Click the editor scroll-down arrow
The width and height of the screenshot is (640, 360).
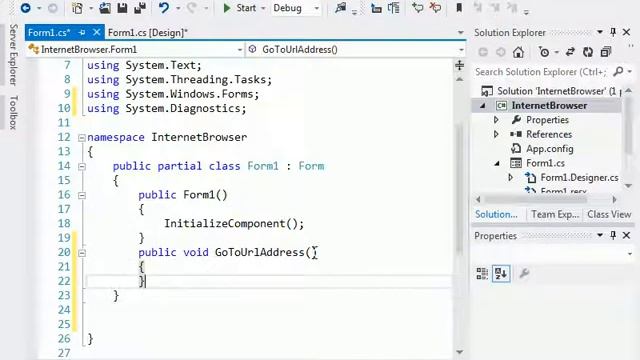460,352
